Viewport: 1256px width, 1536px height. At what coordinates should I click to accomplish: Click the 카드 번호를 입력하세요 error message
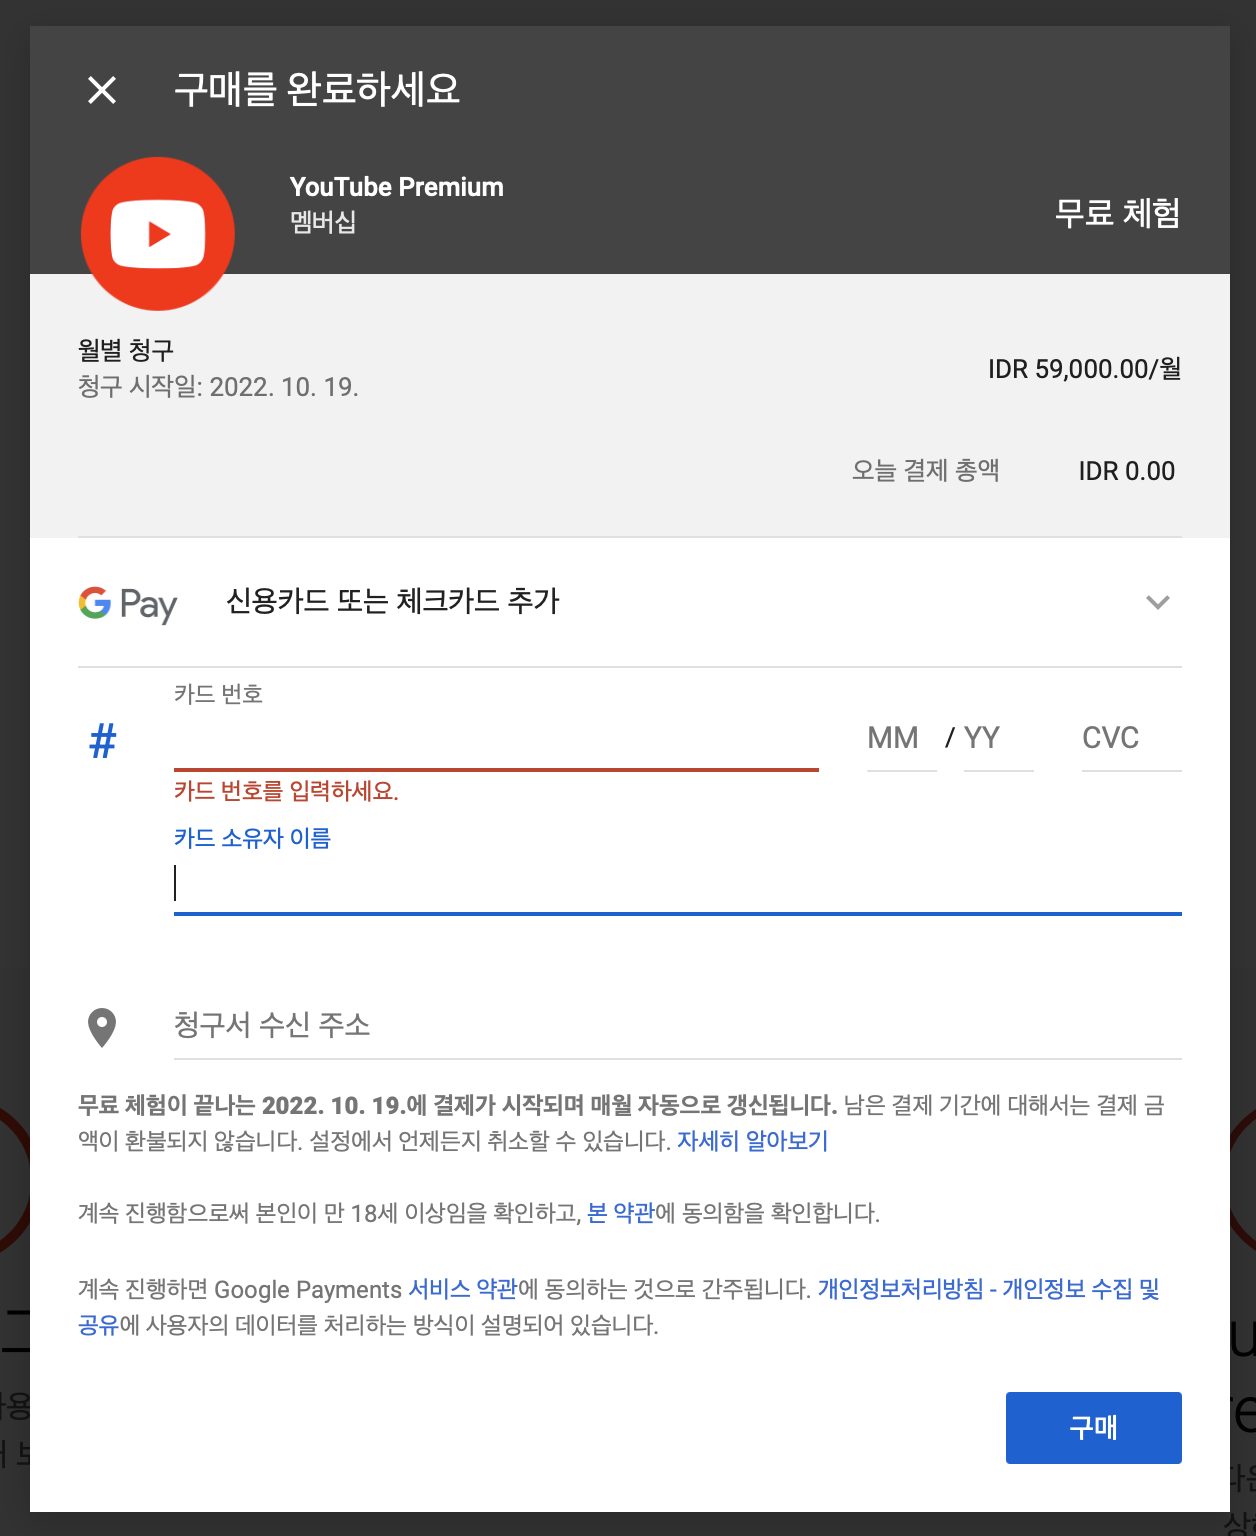pos(286,791)
